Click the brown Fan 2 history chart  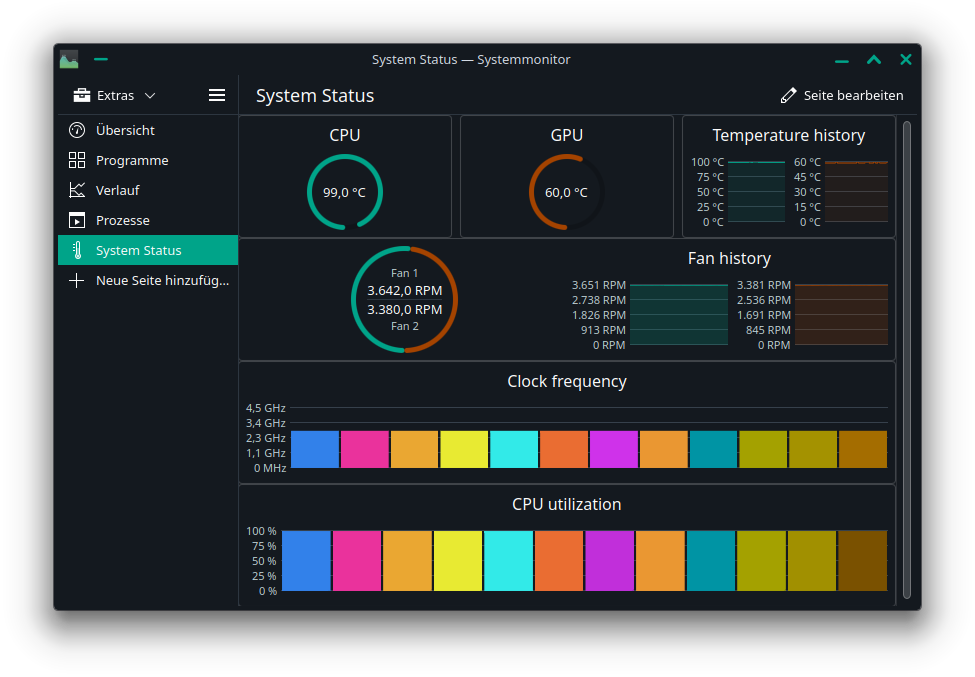pos(841,315)
